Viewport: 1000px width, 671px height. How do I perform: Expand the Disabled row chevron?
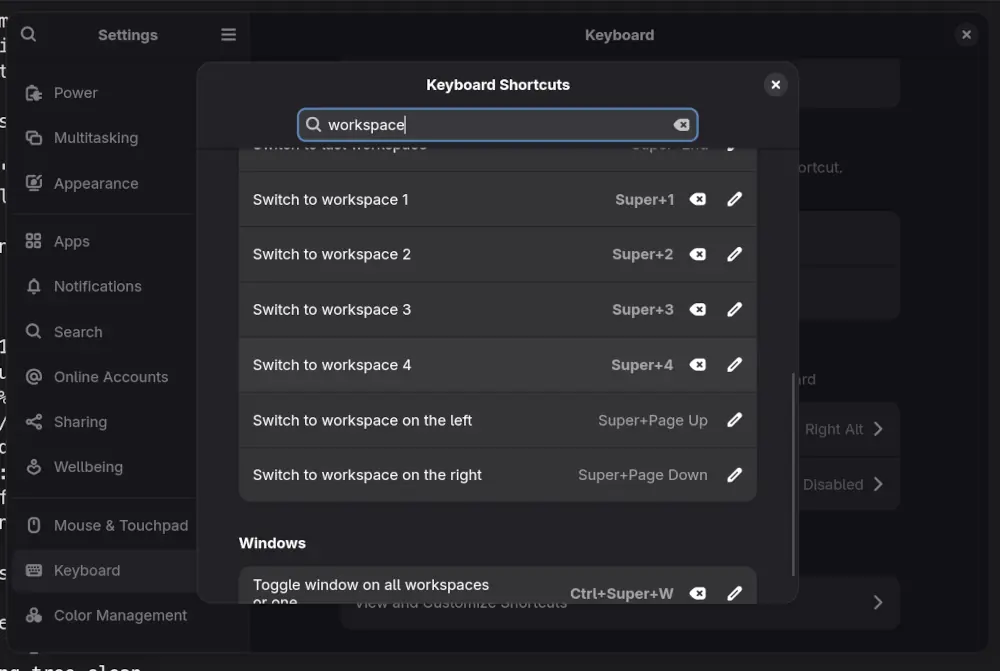click(878, 484)
